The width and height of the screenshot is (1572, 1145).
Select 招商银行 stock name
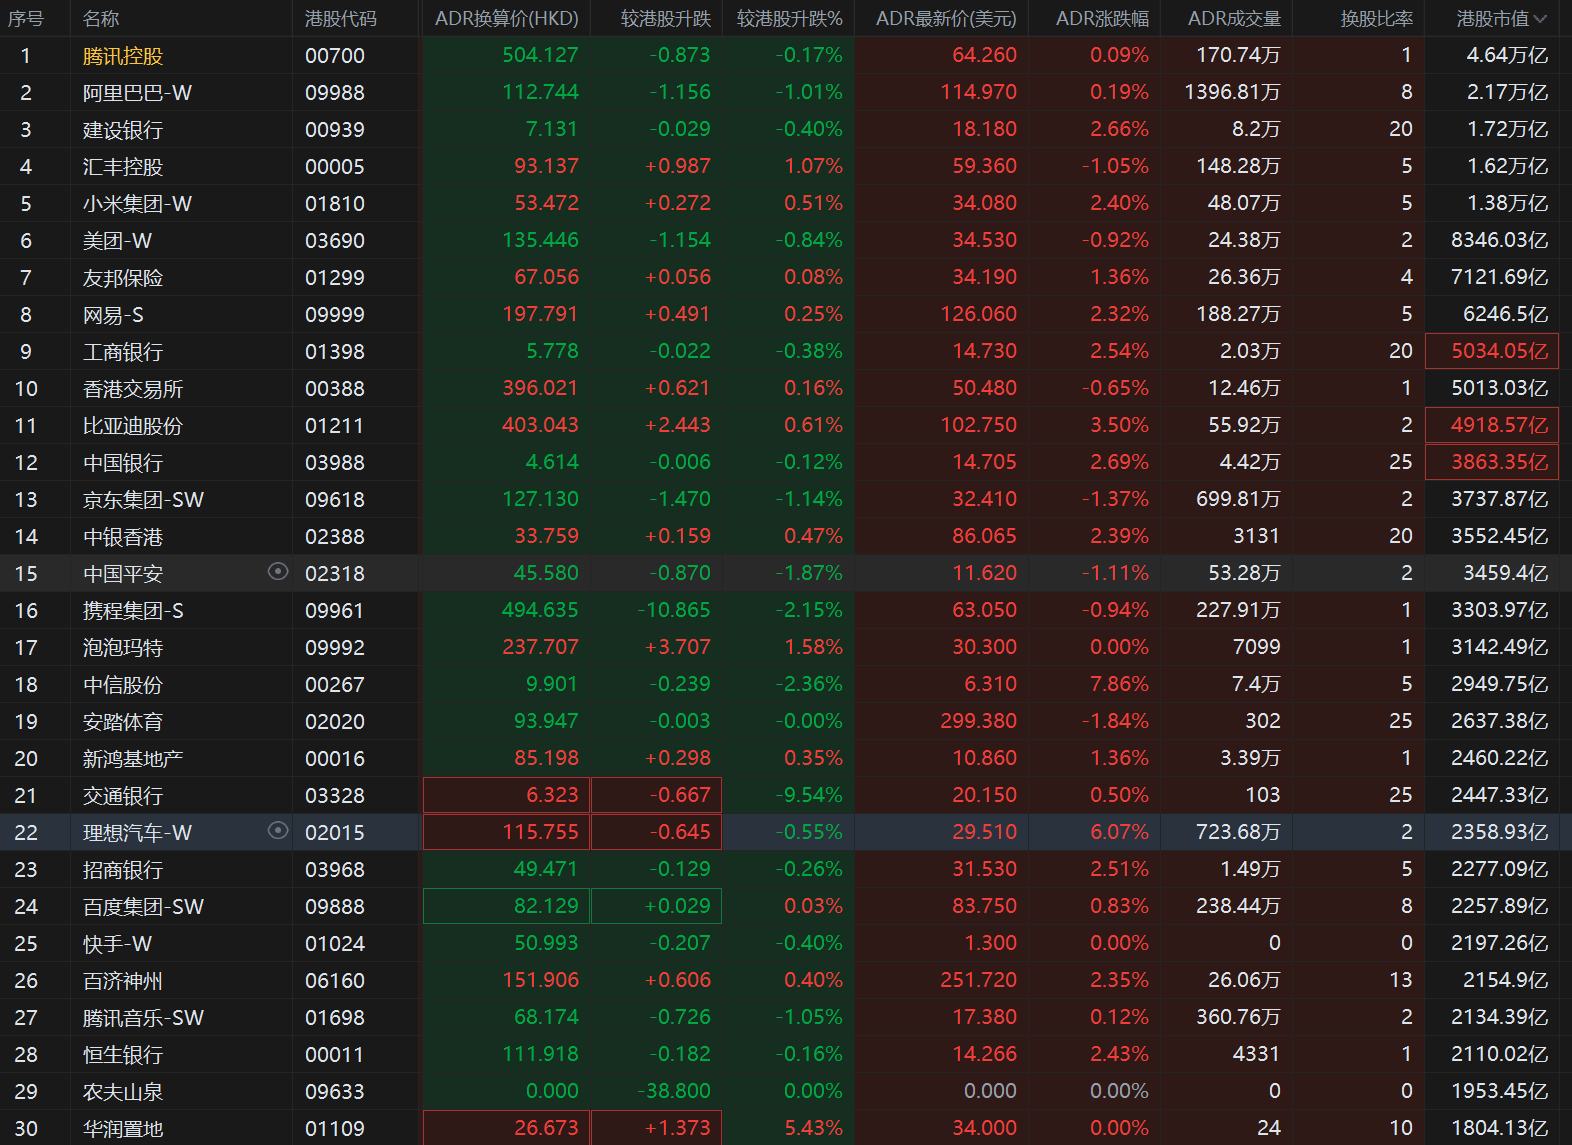point(122,870)
